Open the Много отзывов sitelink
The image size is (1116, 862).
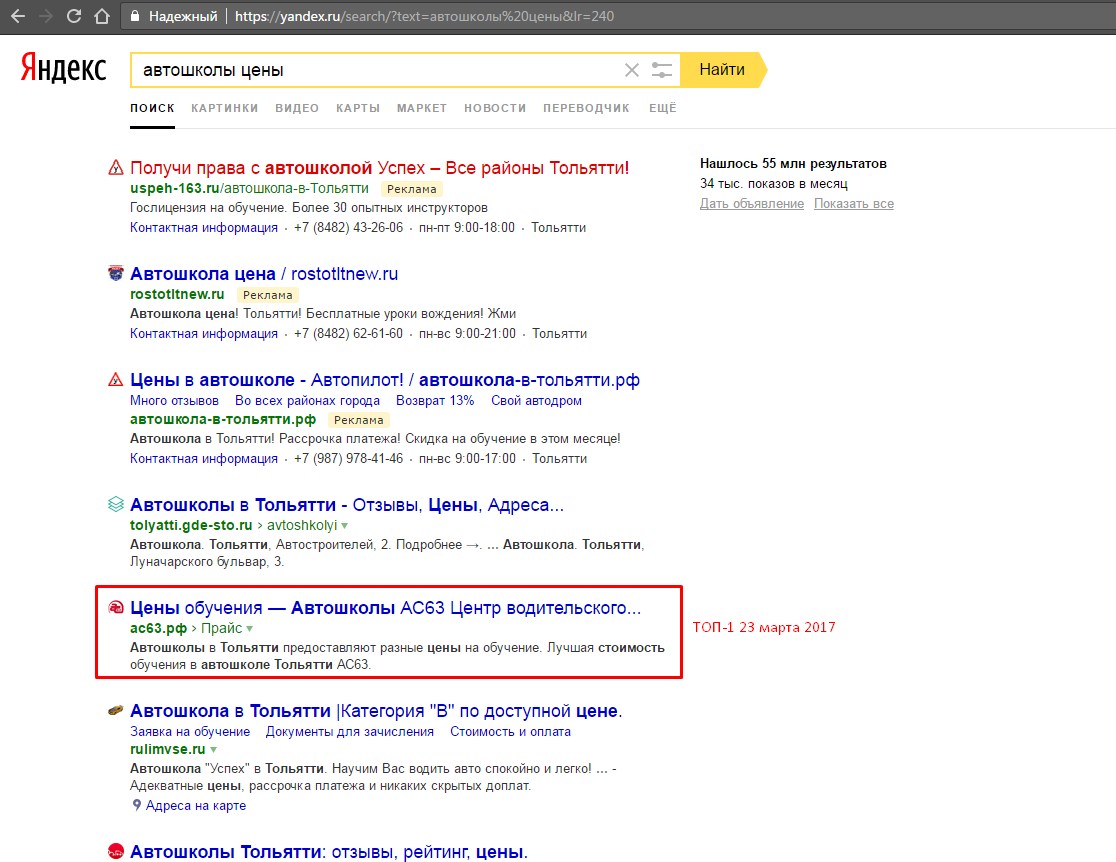(x=174, y=401)
